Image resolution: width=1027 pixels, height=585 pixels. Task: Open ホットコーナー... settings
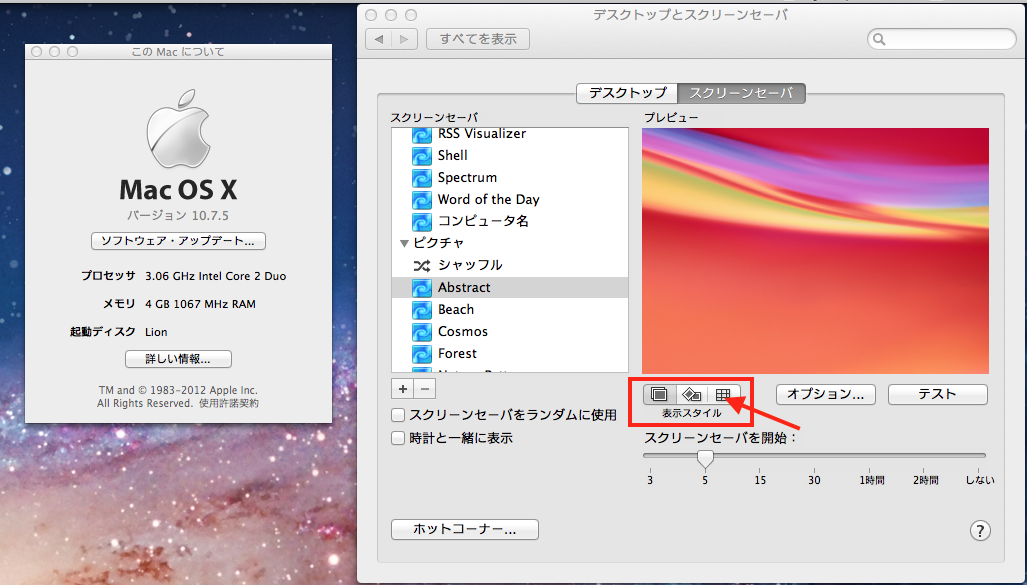[465, 529]
